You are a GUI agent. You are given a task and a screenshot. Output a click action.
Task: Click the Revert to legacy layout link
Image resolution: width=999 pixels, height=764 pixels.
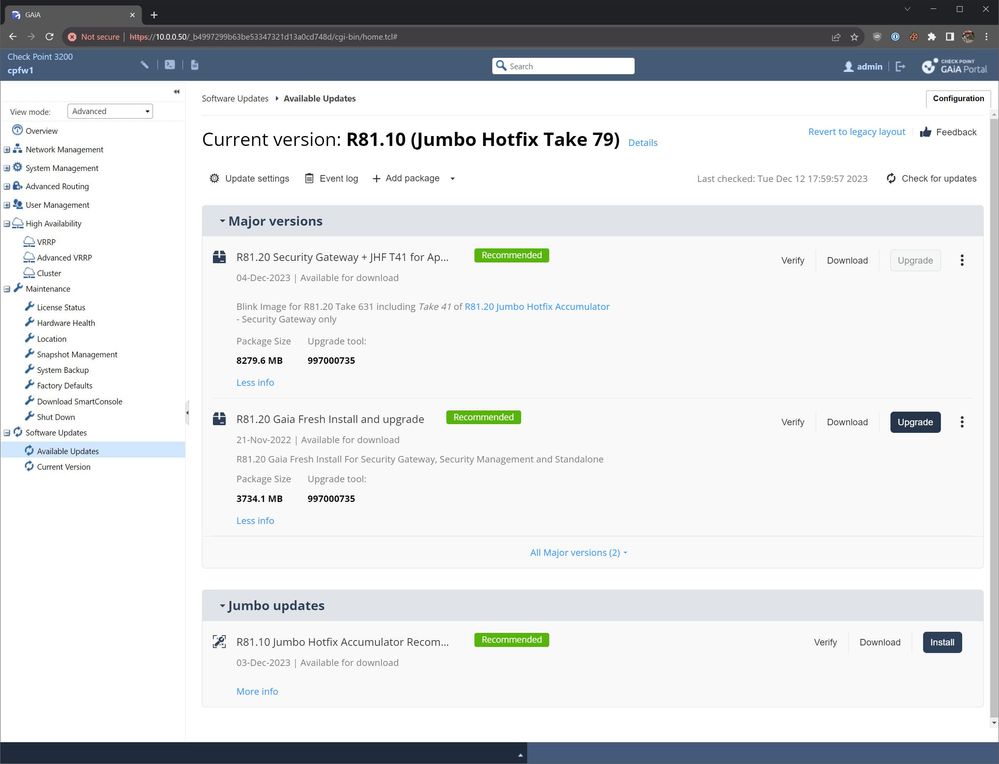click(856, 132)
